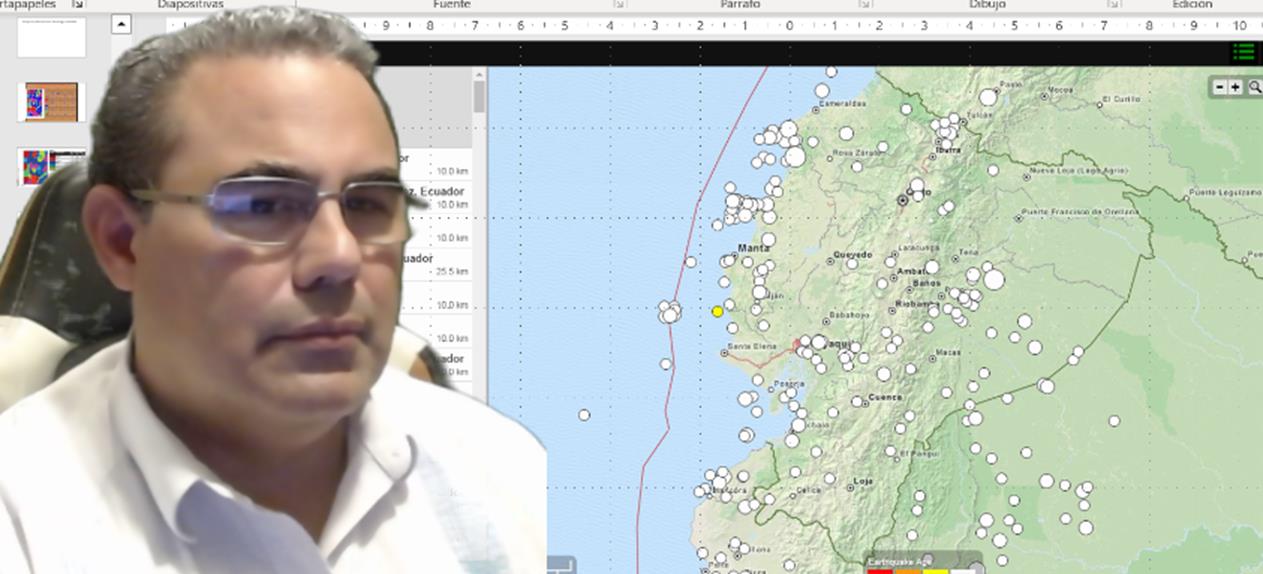Viewport: 1263px width, 574px height.
Task: Open the Párrafo dialog launcher
Action: point(863,5)
